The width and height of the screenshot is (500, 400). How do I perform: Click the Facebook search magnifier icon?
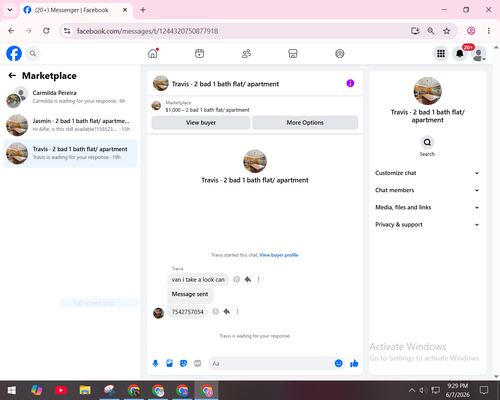(33, 53)
